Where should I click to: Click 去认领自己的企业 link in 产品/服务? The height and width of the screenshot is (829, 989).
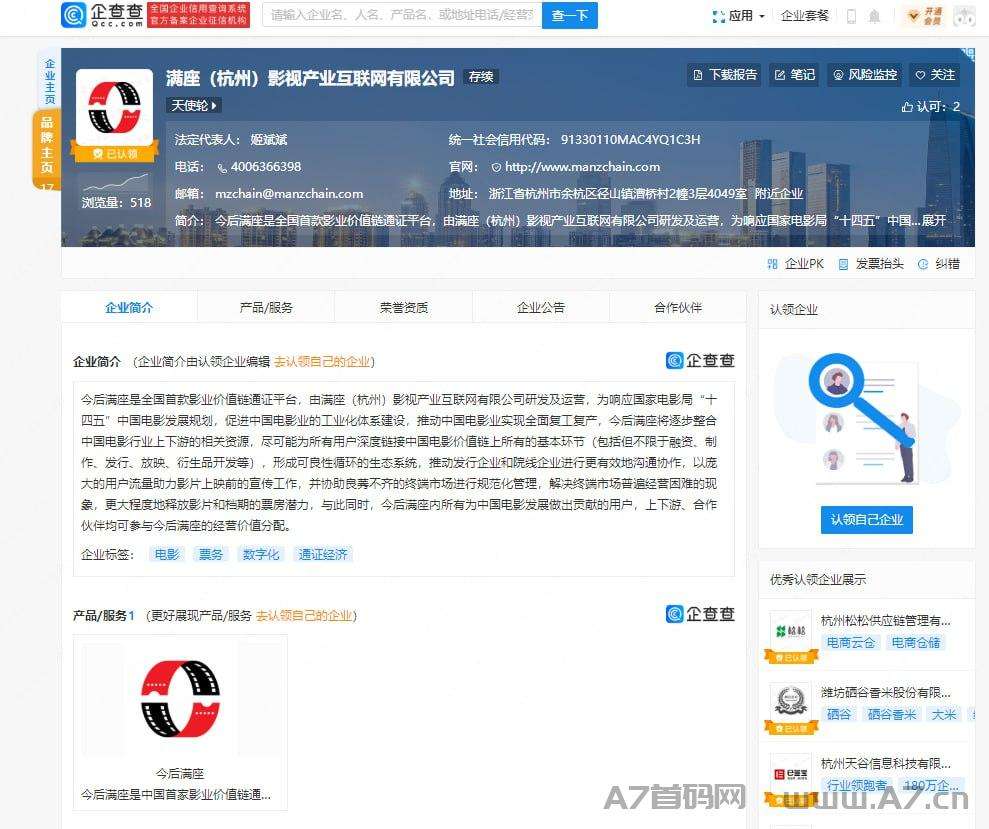pos(304,616)
